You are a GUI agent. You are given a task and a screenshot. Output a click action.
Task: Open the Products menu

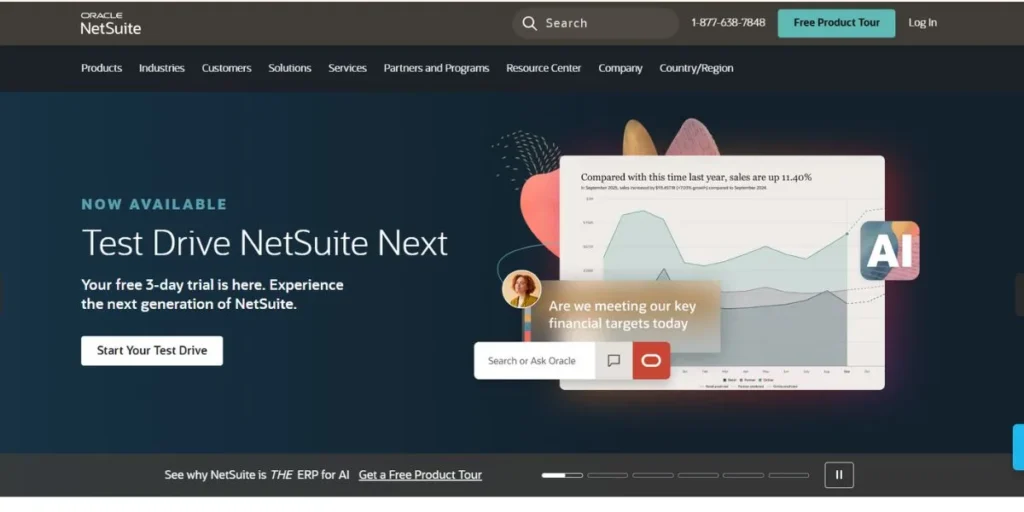point(101,68)
